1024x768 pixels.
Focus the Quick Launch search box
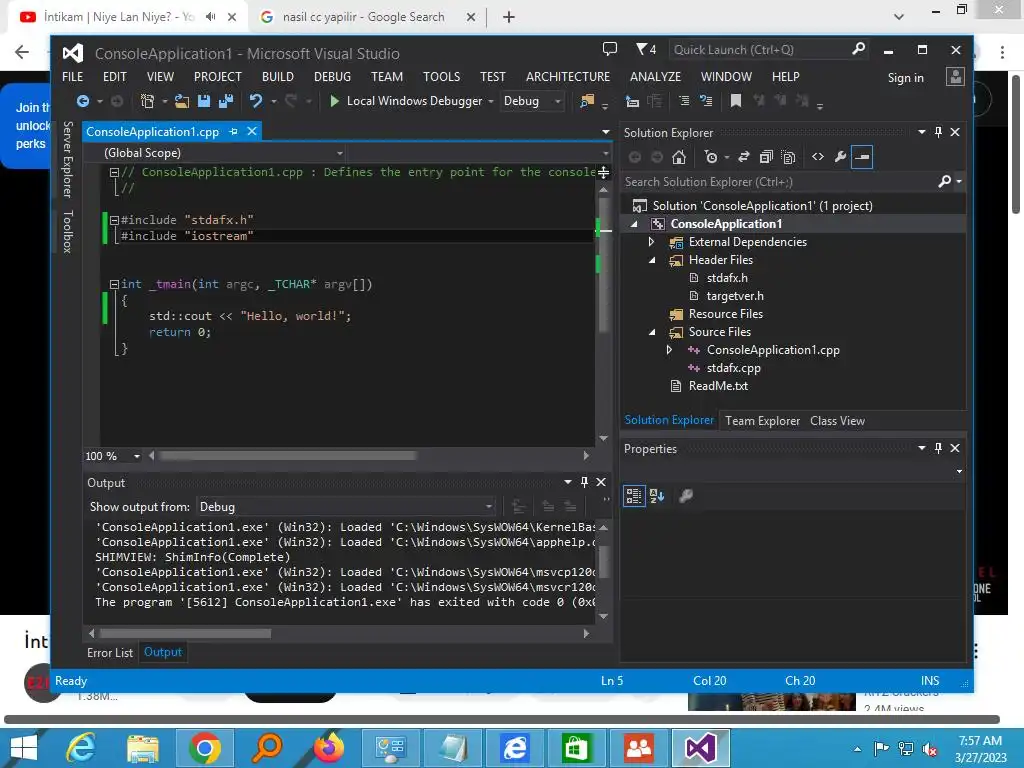(759, 50)
